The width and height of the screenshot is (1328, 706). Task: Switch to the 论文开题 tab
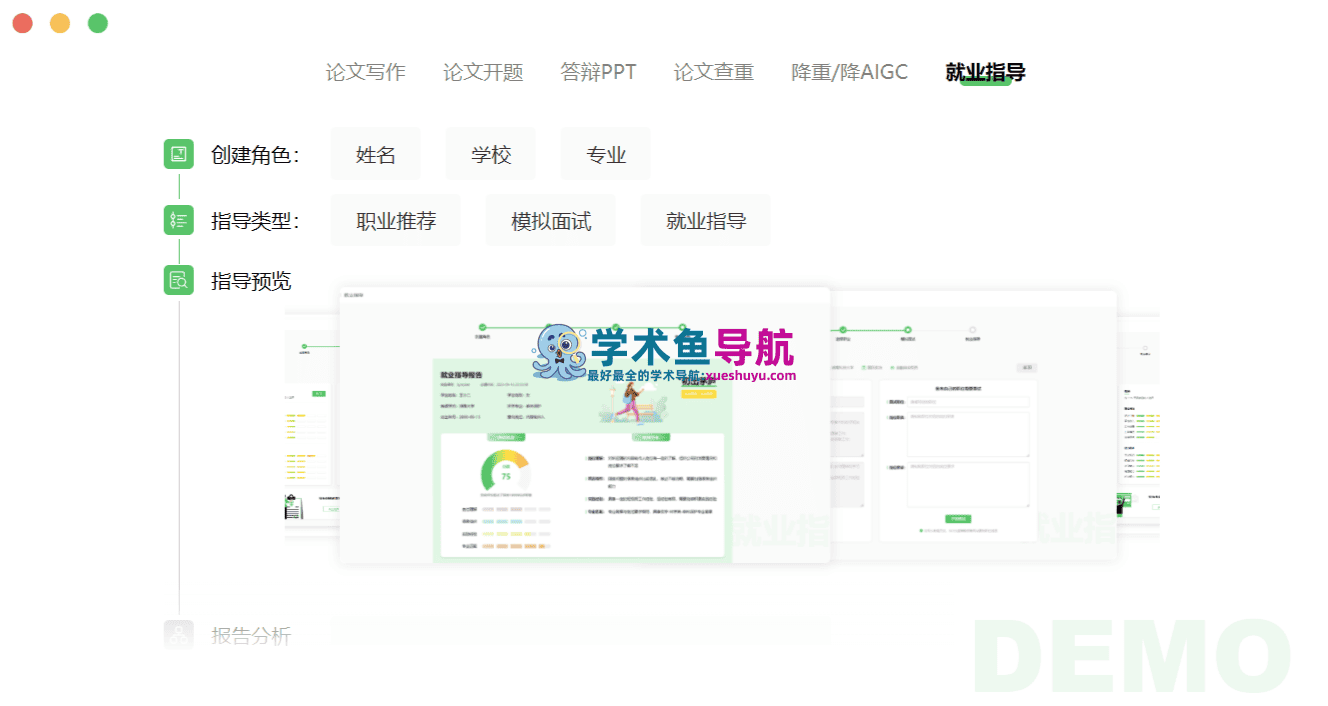coord(483,72)
